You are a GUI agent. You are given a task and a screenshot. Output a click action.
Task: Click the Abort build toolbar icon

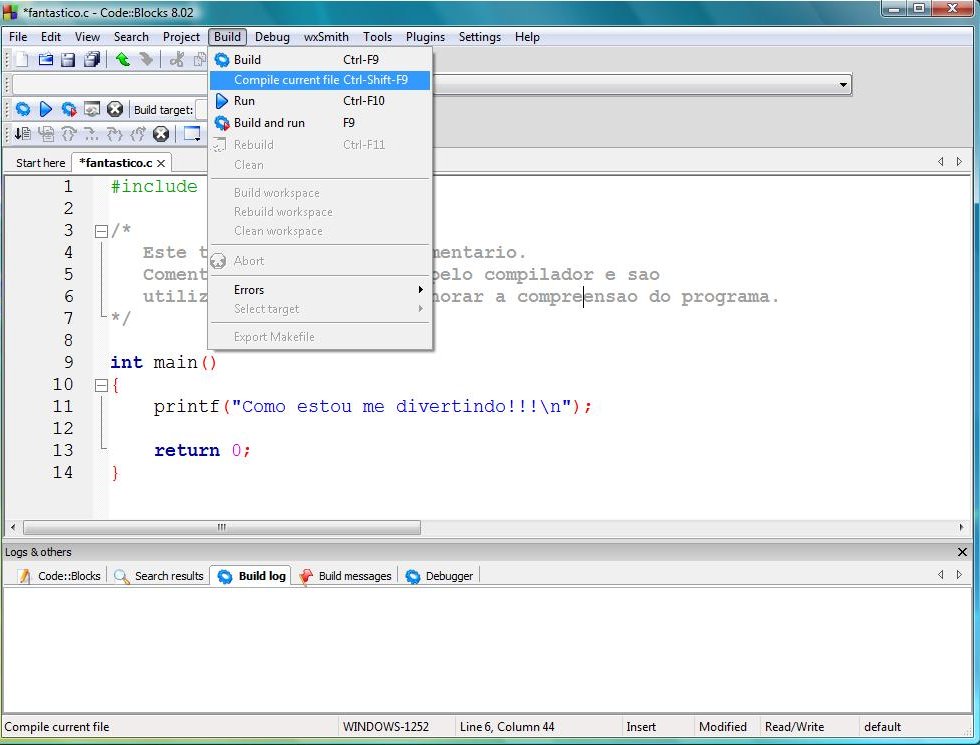[x=115, y=109]
